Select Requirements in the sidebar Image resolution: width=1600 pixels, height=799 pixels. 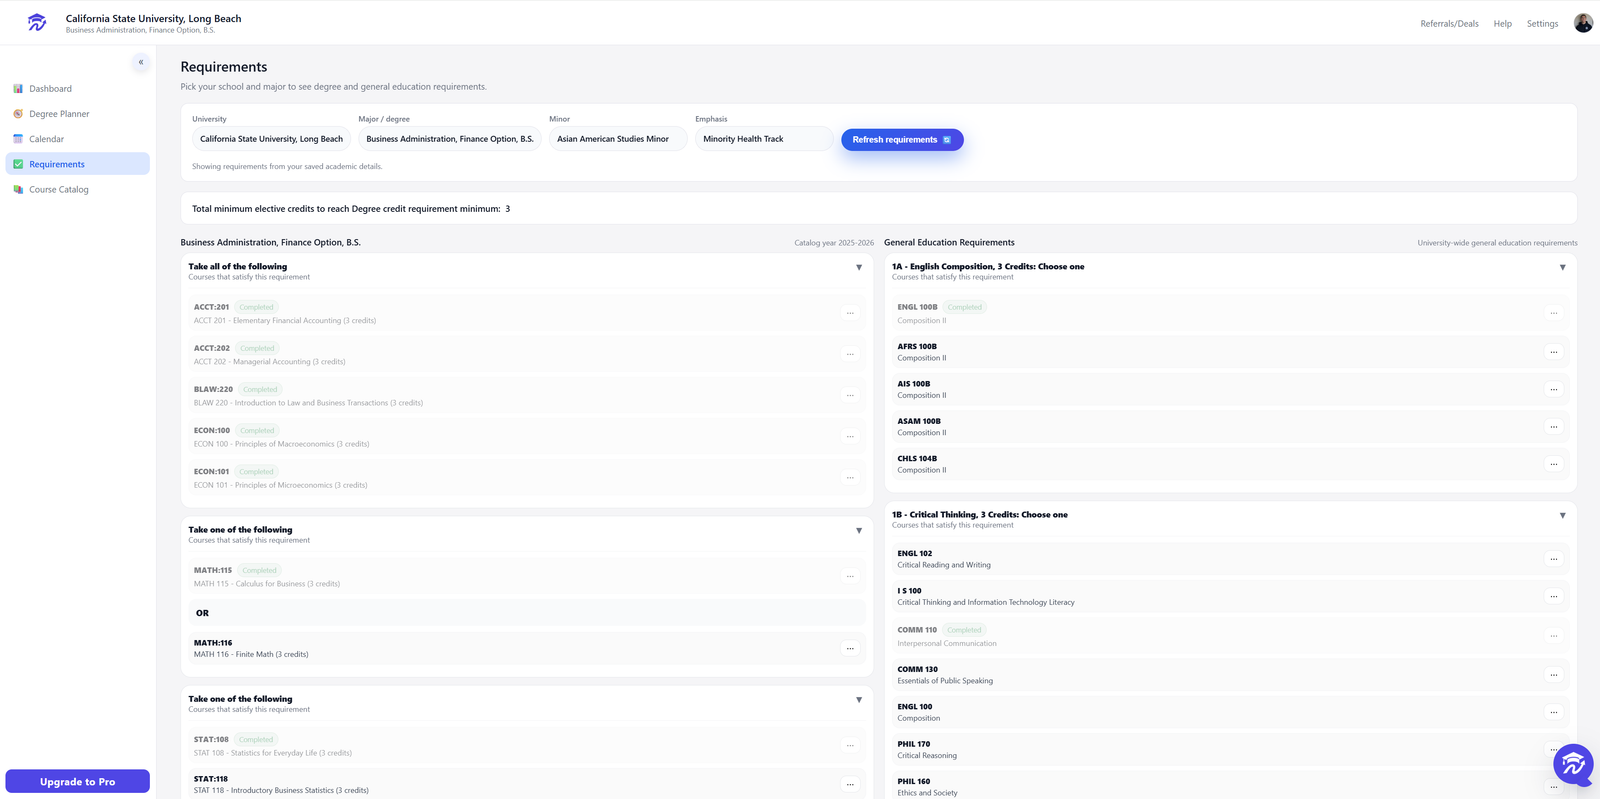tap(78, 164)
